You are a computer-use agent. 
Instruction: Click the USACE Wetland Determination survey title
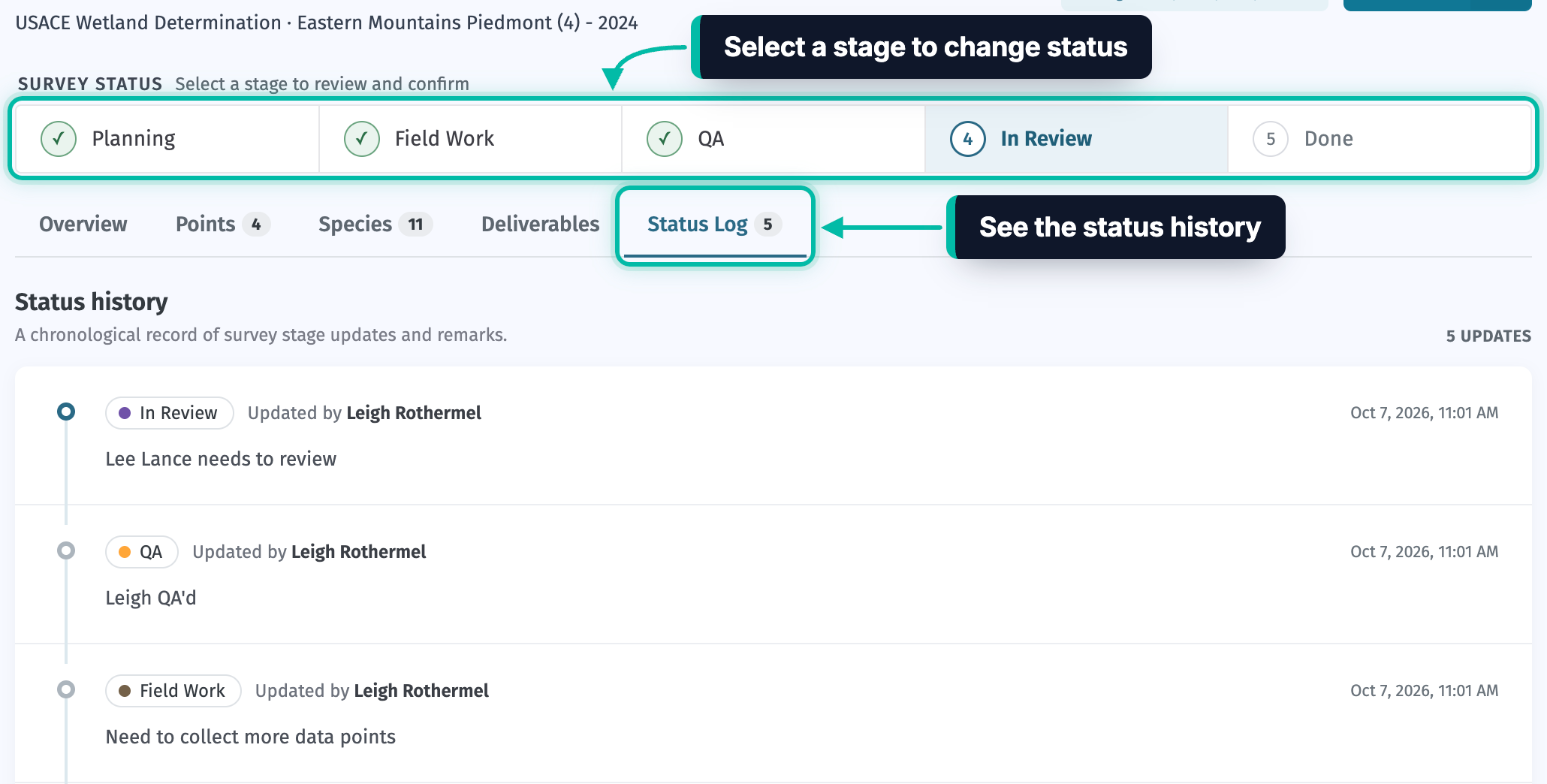click(327, 22)
